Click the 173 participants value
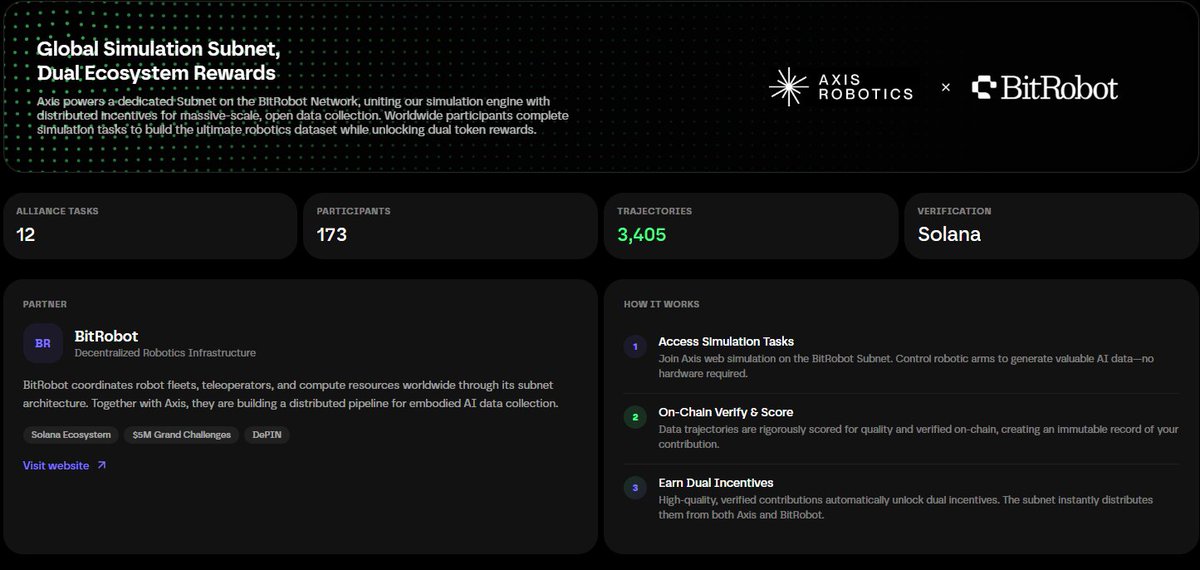 (x=332, y=235)
